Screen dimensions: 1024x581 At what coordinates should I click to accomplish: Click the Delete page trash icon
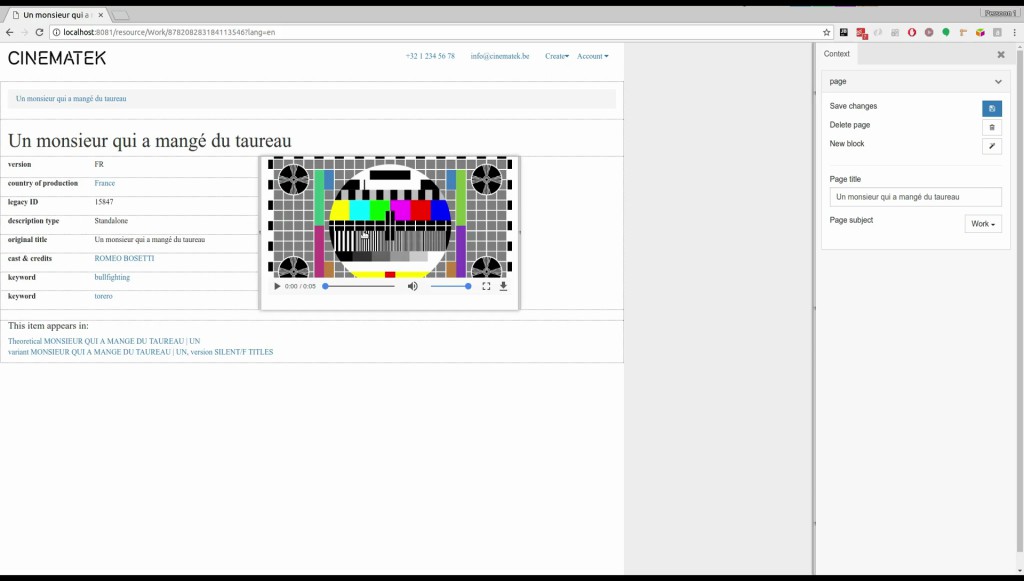(x=991, y=127)
